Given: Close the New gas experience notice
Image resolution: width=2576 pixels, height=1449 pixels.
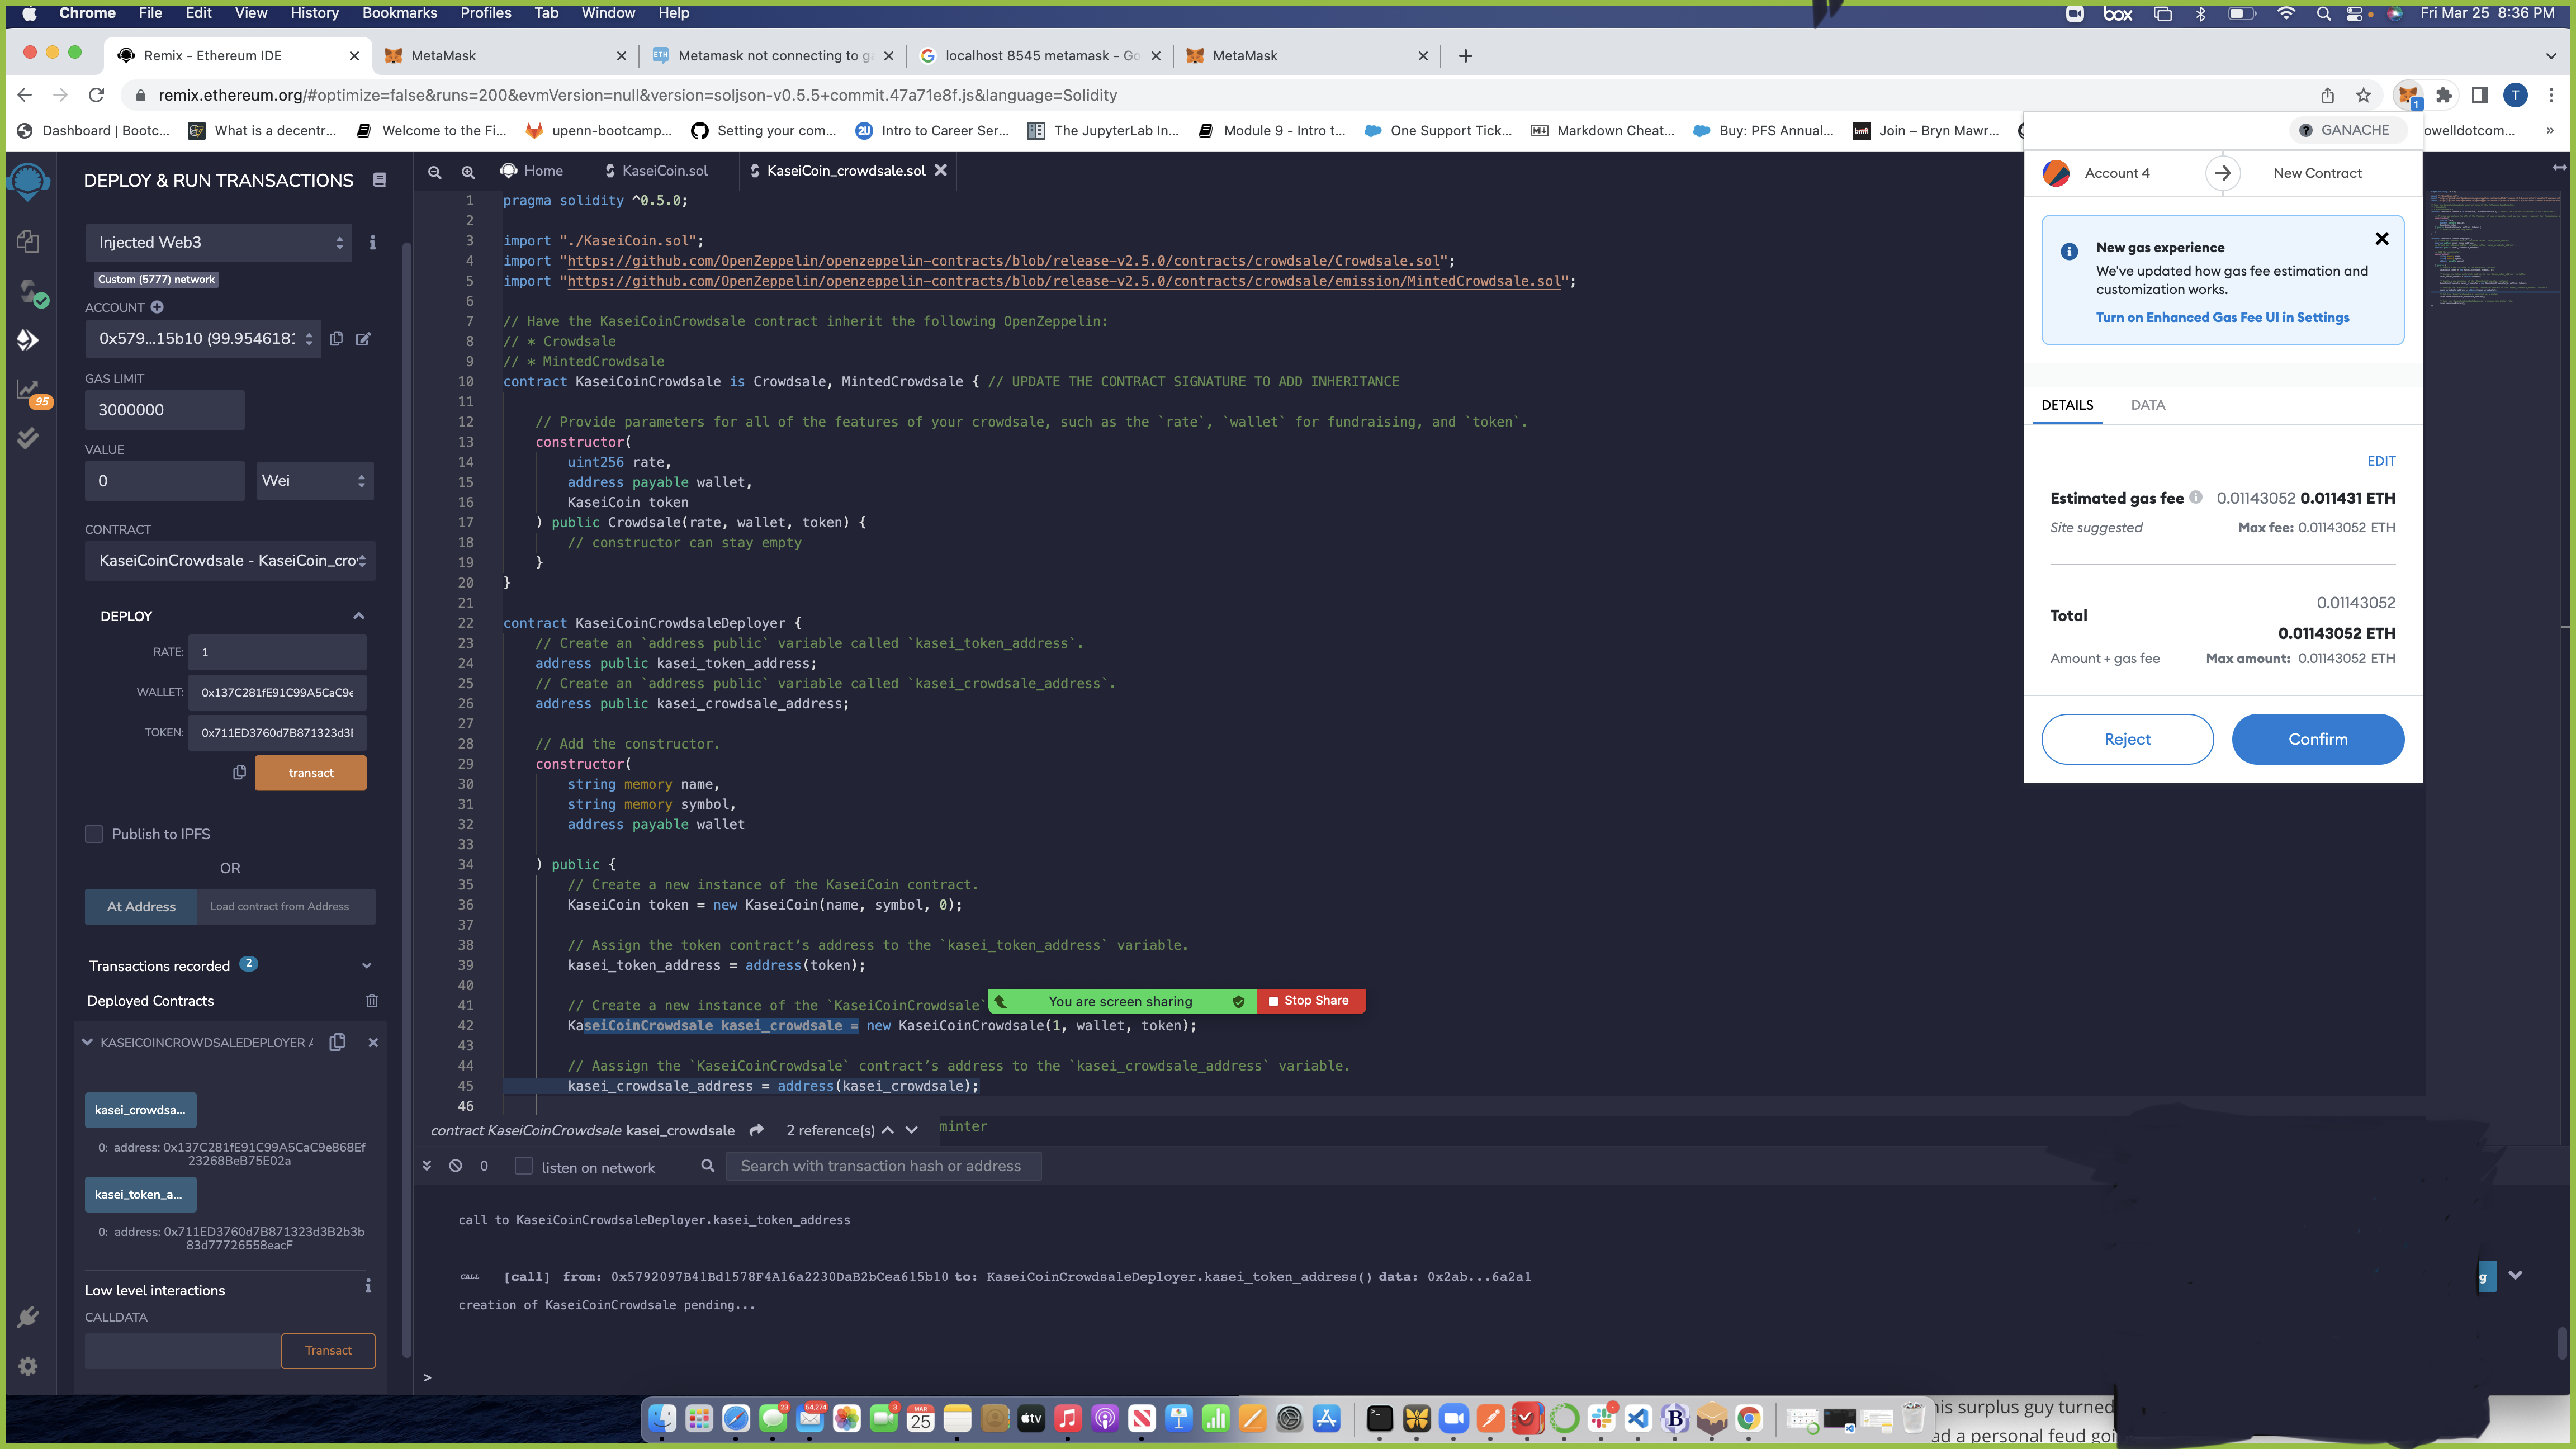Looking at the screenshot, I should (2382, 239).
